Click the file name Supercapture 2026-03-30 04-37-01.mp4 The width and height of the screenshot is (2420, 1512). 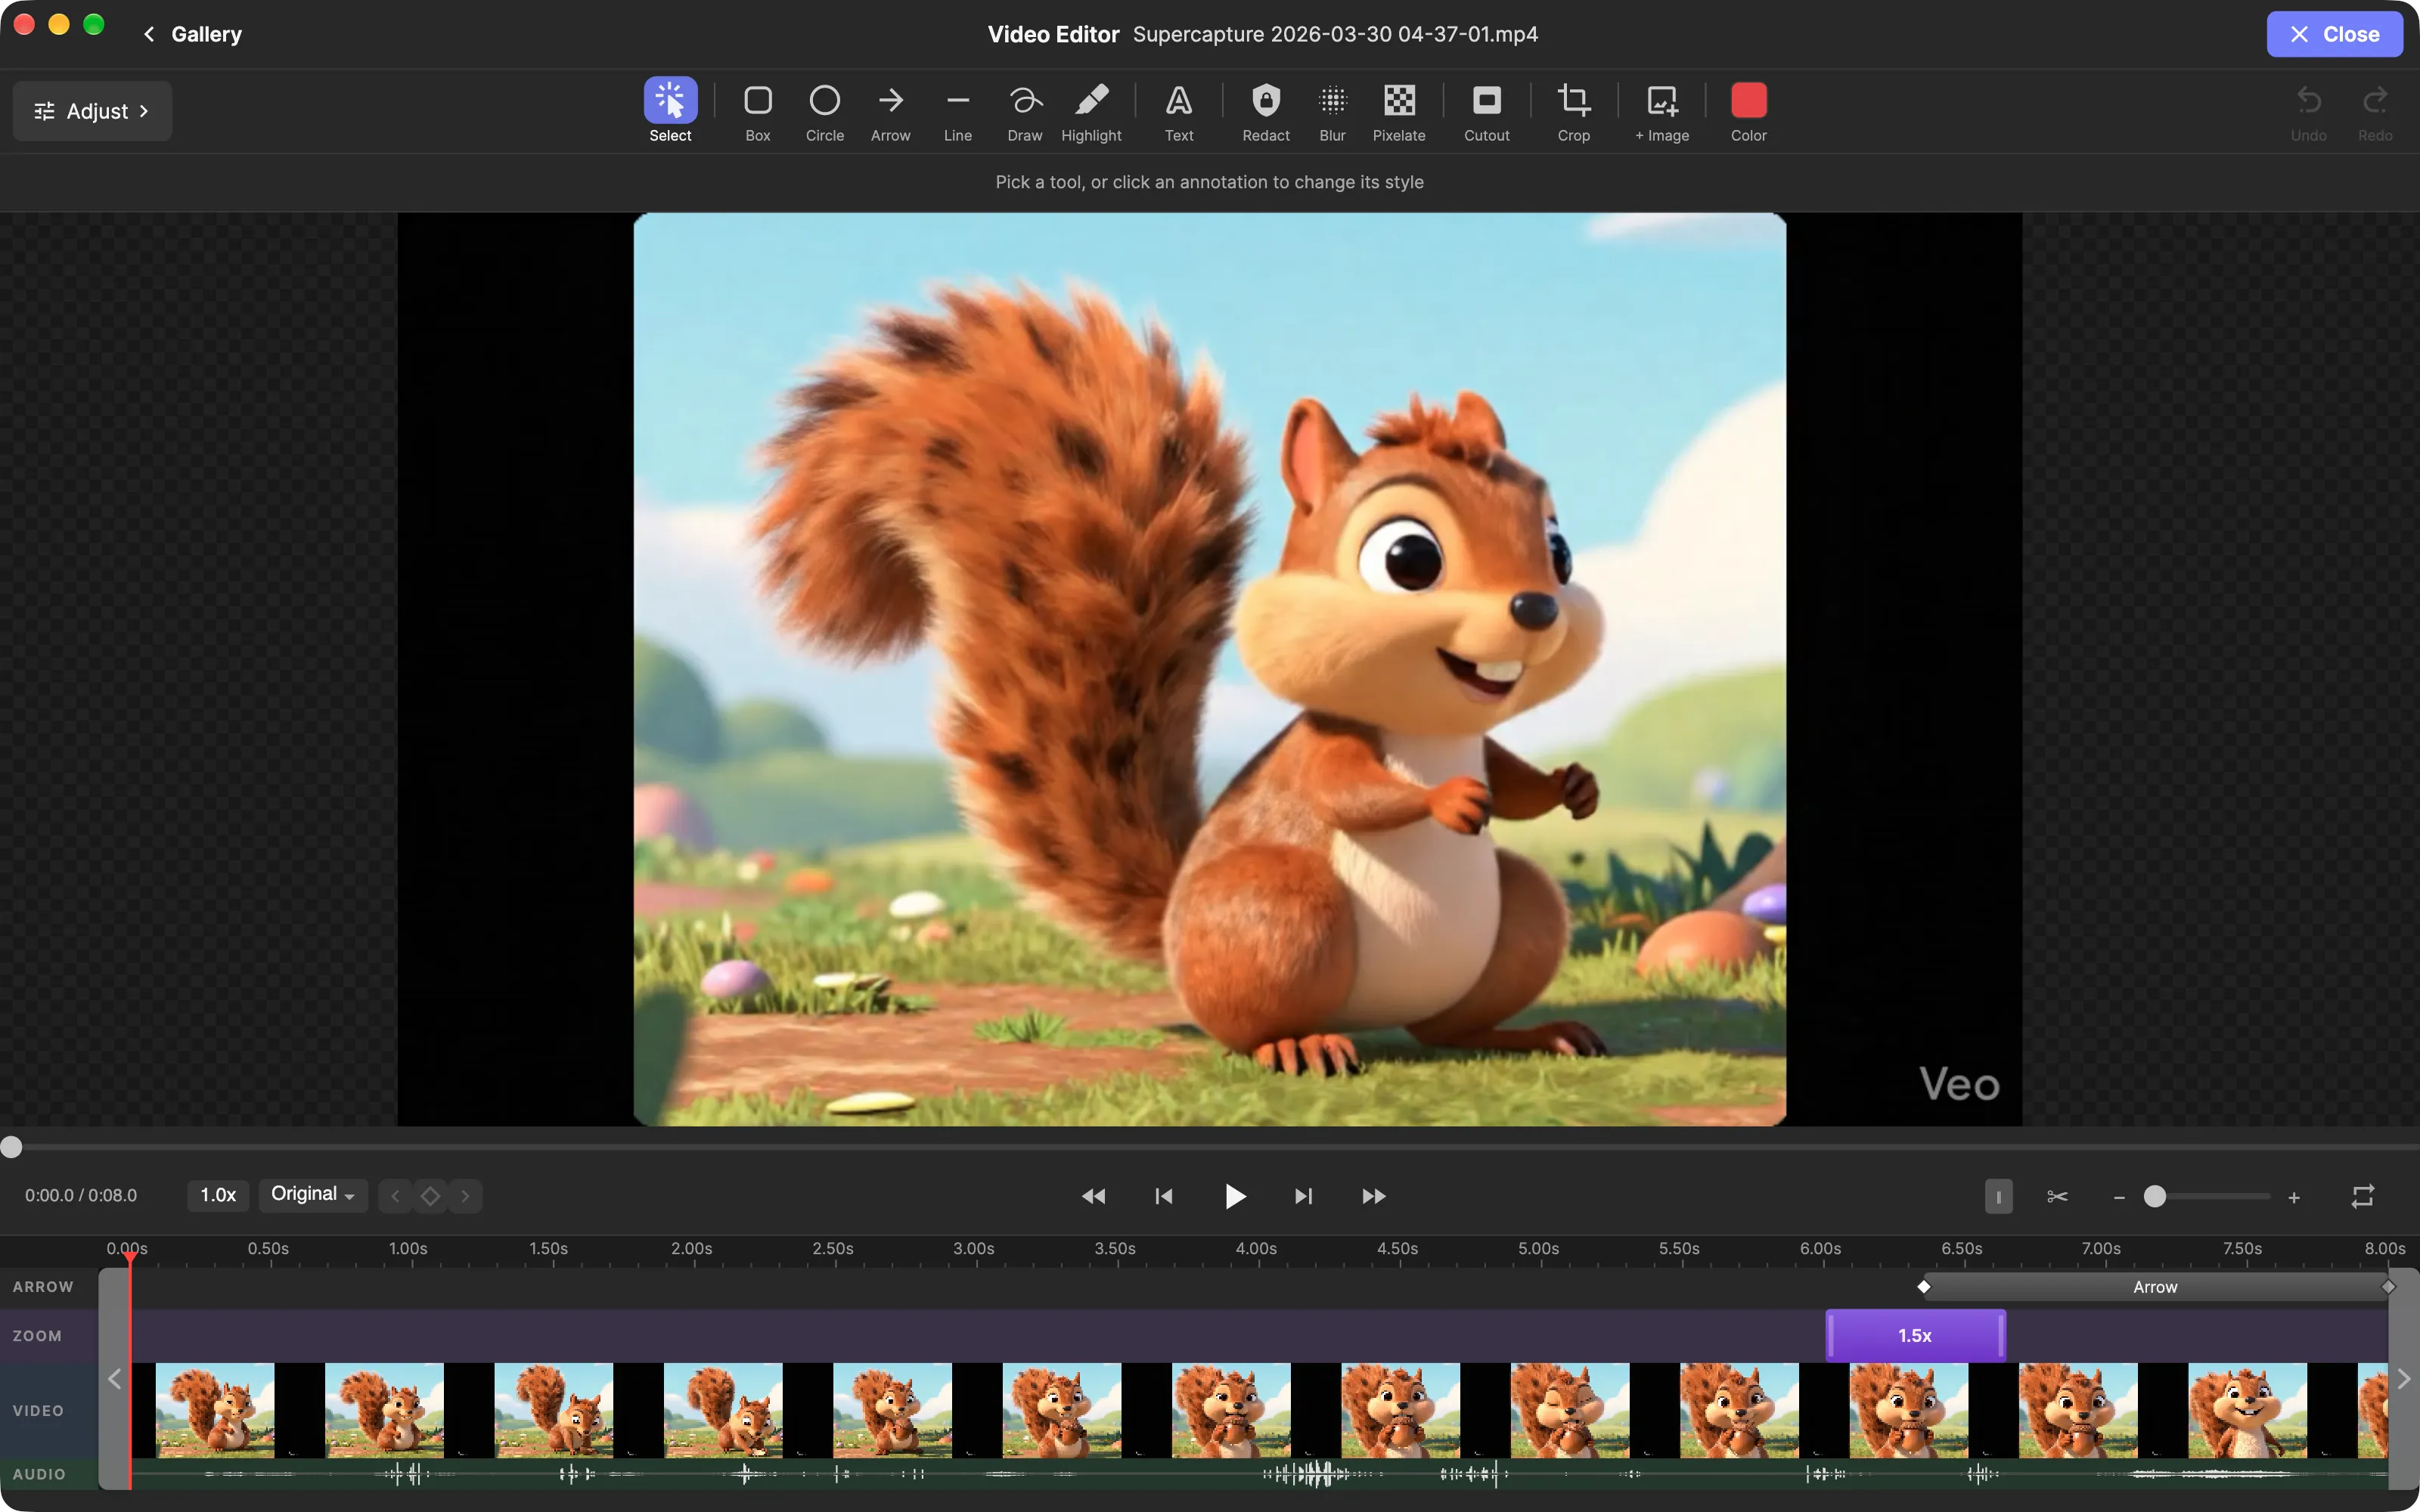tap(1335, 34)
